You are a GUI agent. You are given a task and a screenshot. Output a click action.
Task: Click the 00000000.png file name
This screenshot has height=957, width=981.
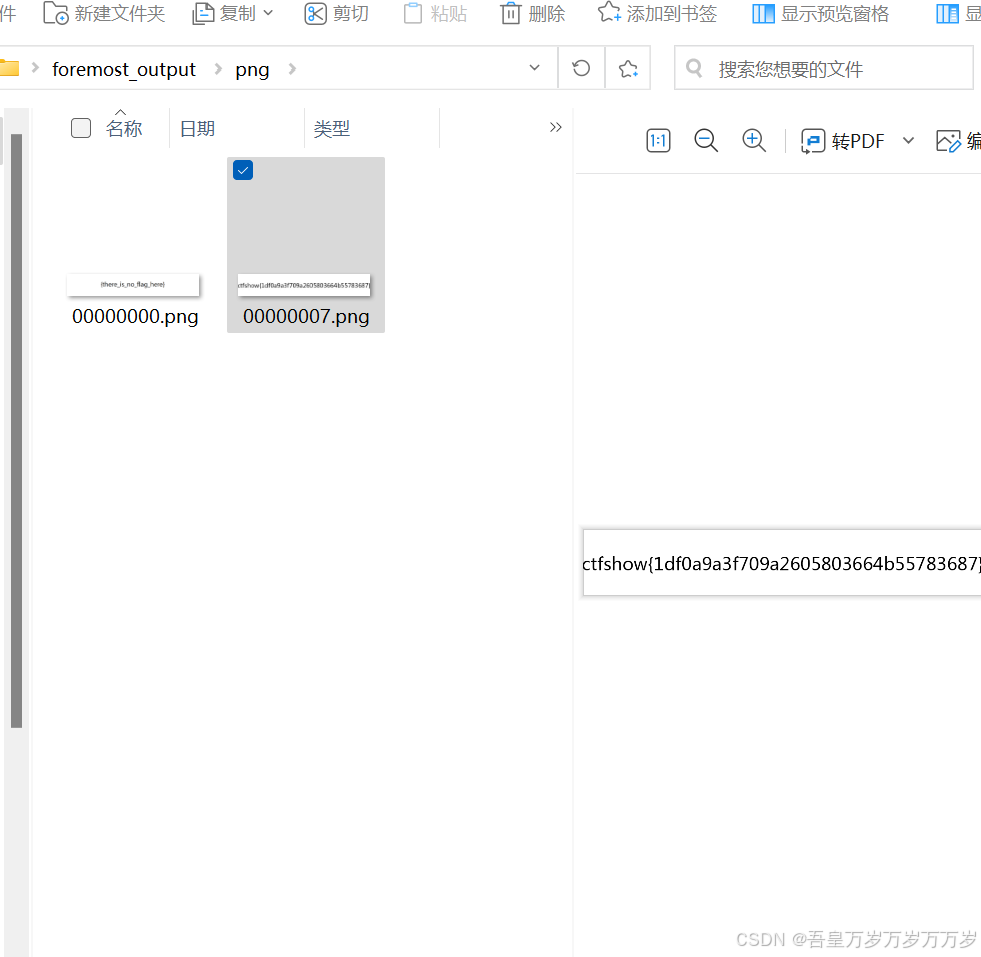pos(135,316)
